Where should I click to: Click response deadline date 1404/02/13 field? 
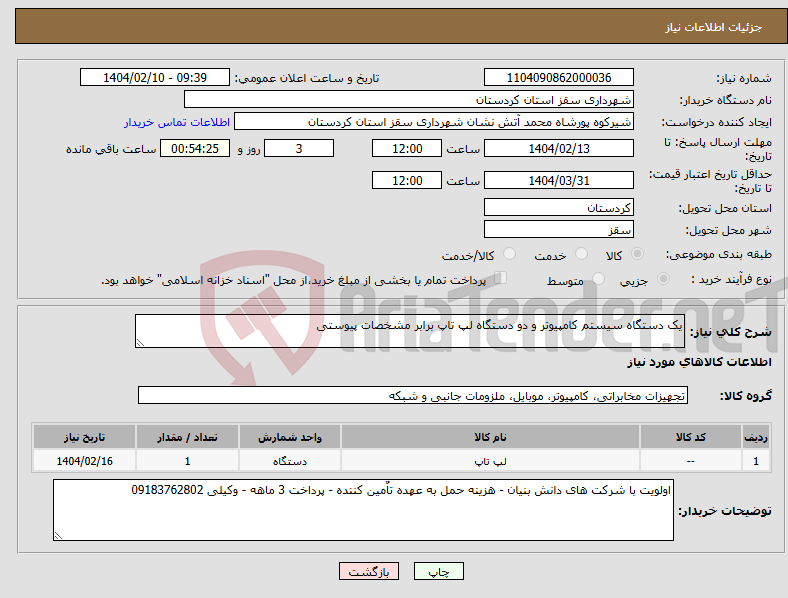tap(559, 148)
